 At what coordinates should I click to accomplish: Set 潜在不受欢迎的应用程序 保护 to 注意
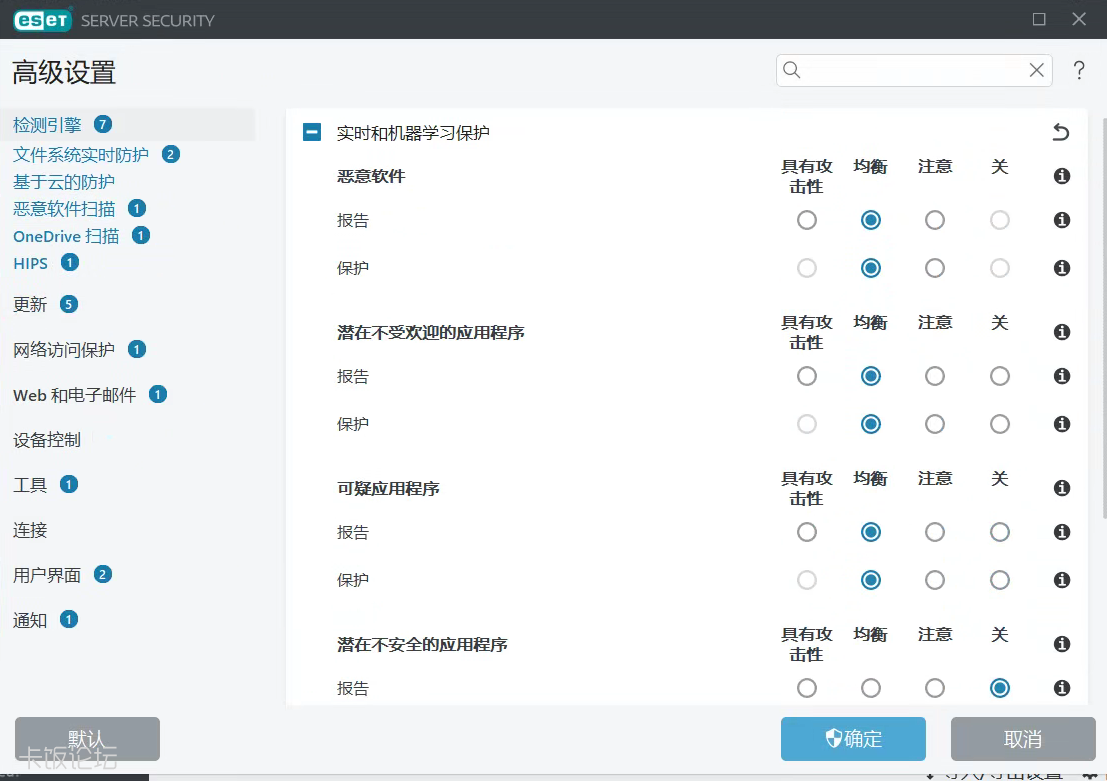pos(935,424)
